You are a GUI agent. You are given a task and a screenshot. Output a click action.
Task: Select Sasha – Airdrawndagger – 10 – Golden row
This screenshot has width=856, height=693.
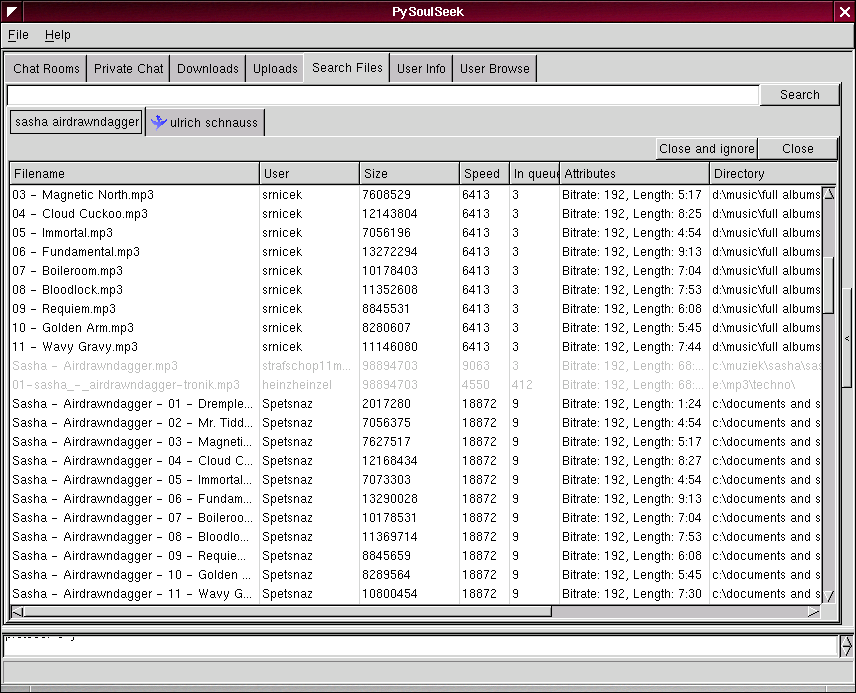(x=416, y=575)
